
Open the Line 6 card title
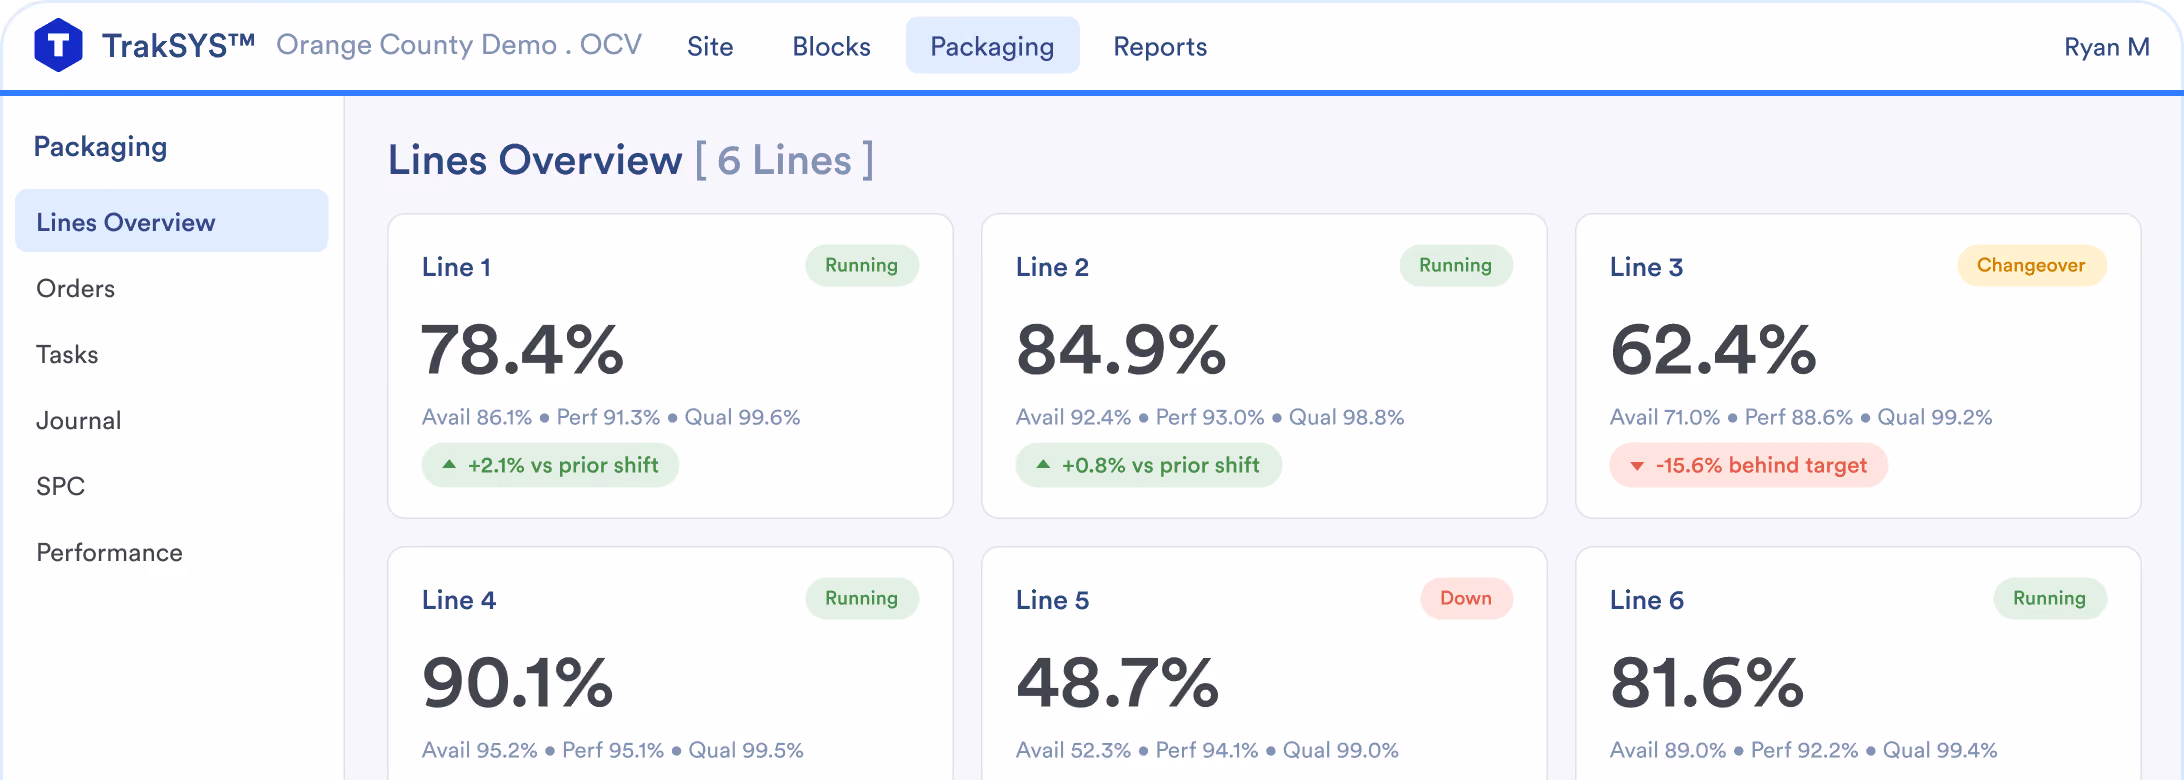click(x=1646, y=600)
